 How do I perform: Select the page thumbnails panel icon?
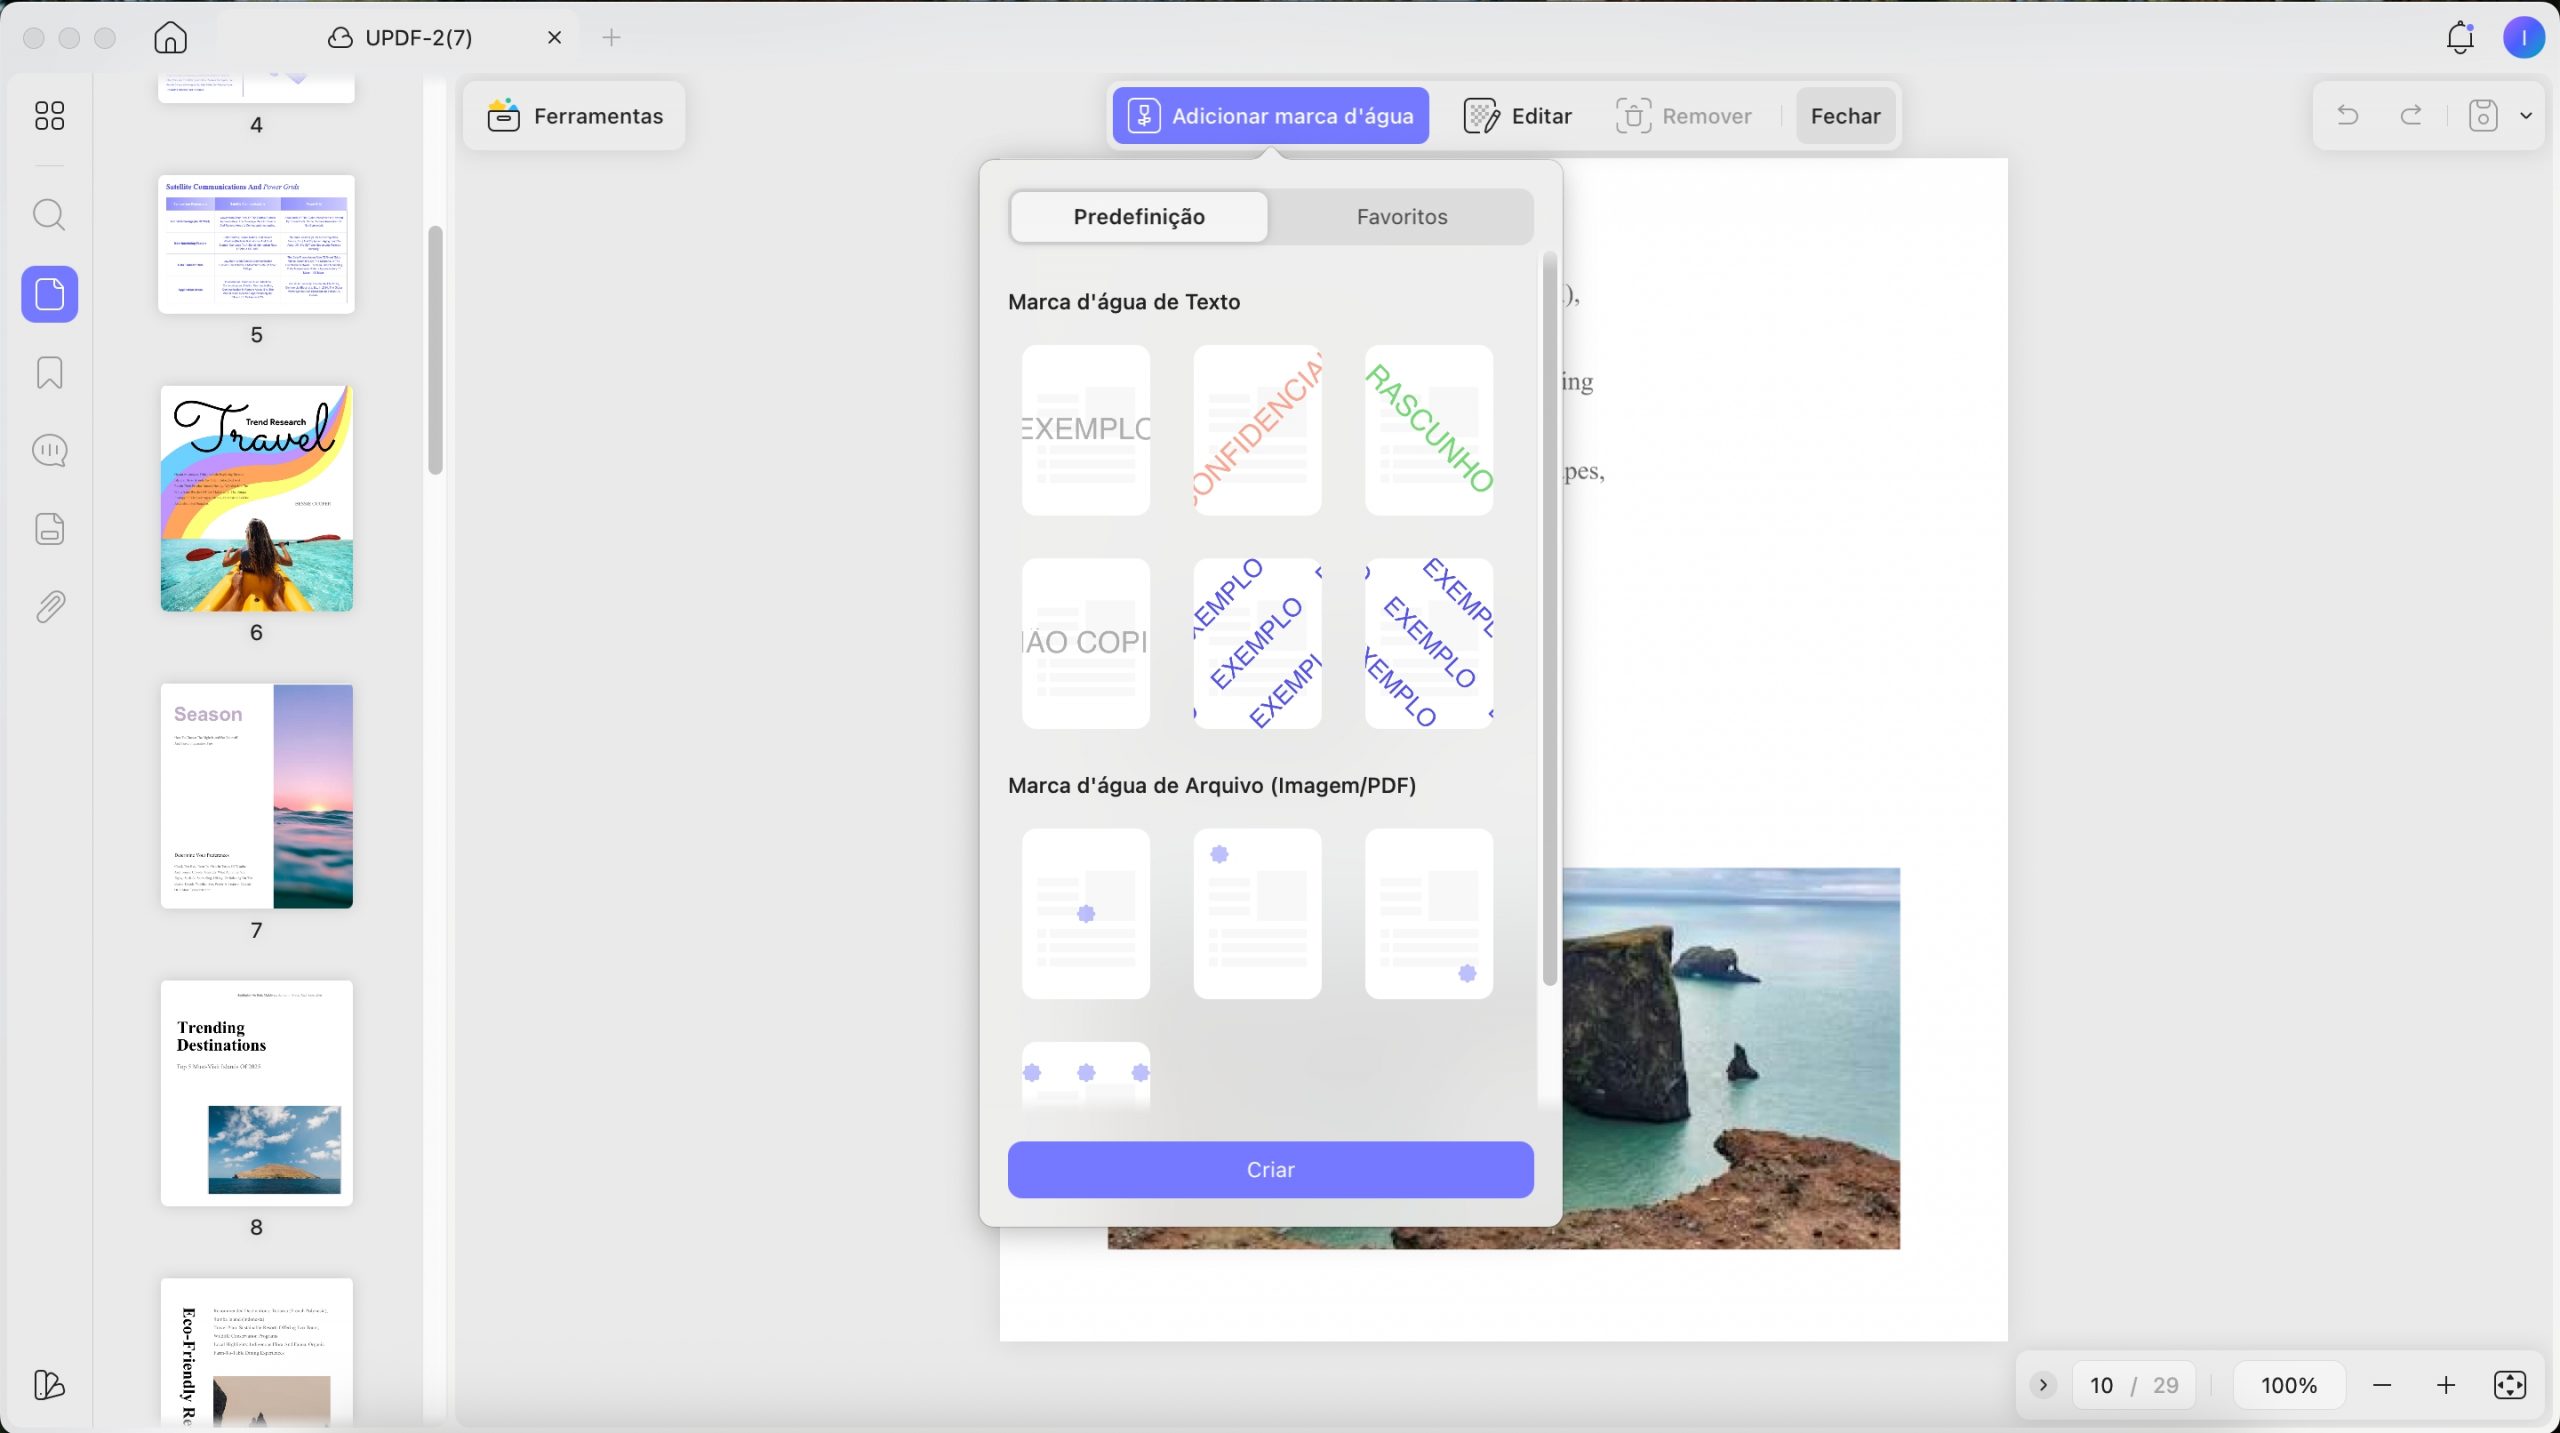coord(49,294)
